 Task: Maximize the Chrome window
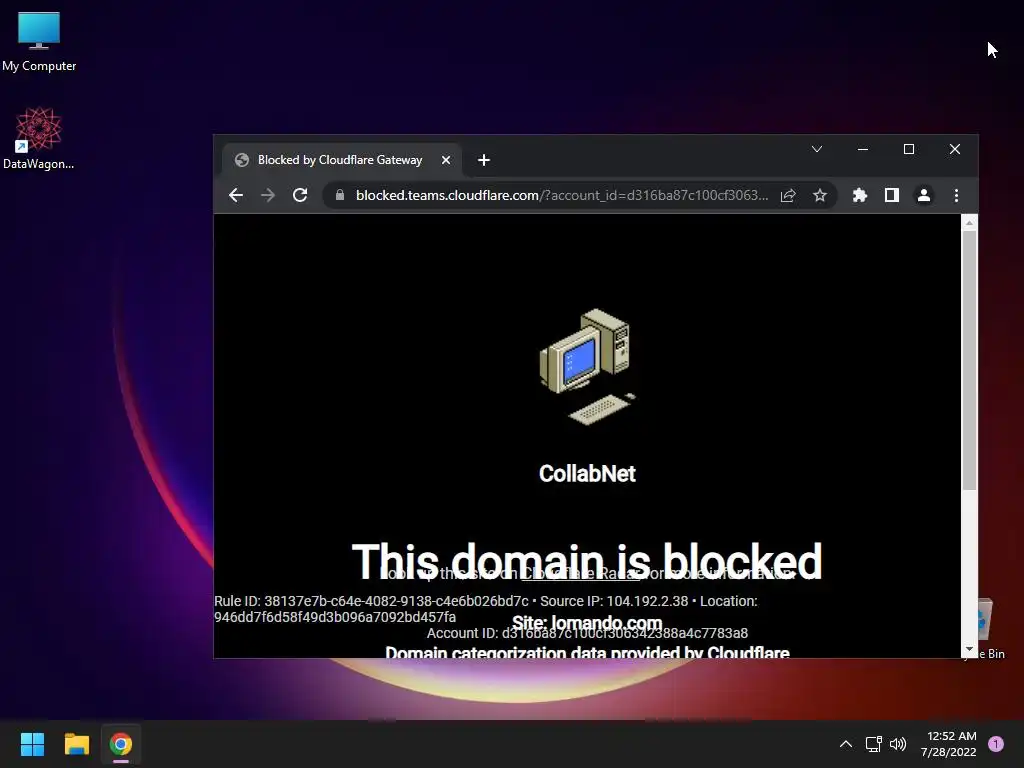[908, 150]
